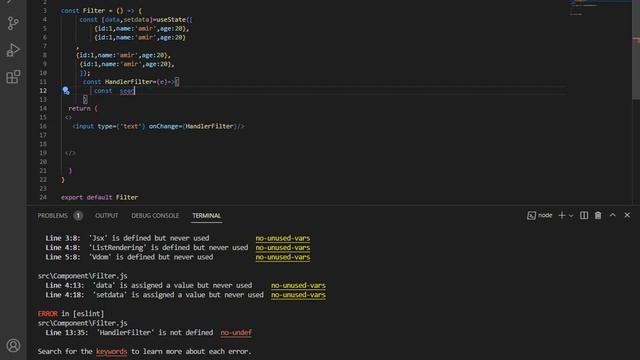
Task: Open no-unused-vars link for 'Vdom' line
Action: point(283,257)
